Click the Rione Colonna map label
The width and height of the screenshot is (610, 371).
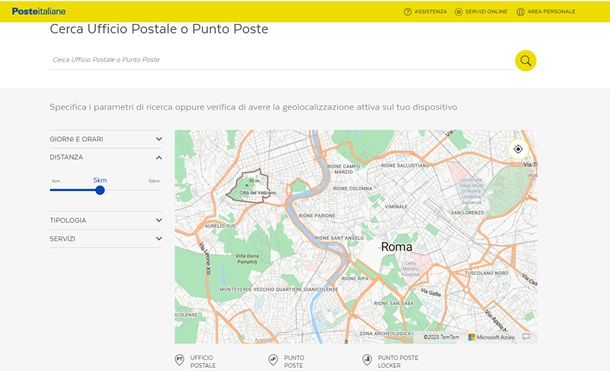click(352, 189)
